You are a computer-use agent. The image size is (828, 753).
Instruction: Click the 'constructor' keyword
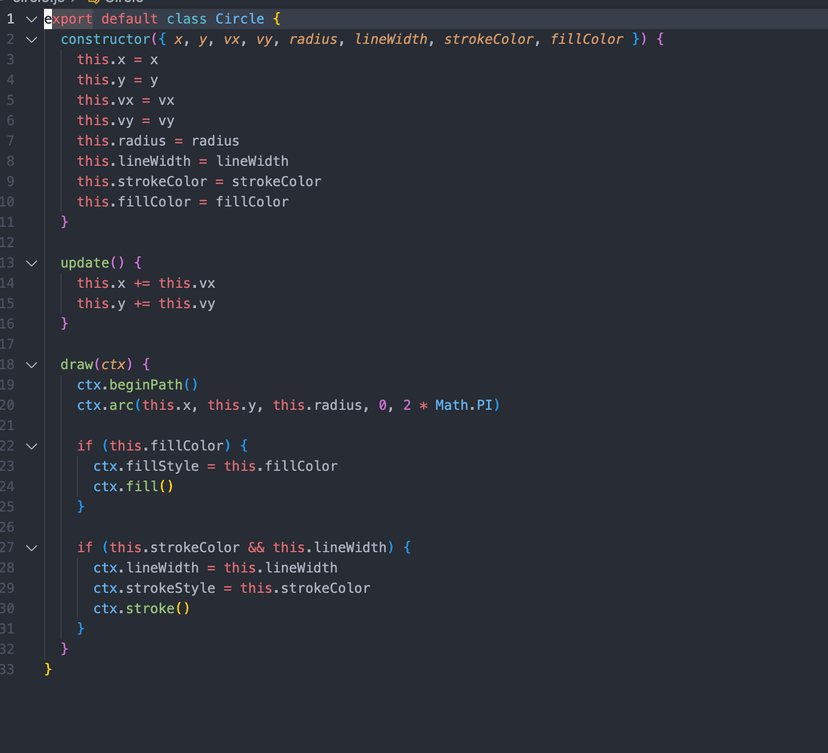click(105, 39)
